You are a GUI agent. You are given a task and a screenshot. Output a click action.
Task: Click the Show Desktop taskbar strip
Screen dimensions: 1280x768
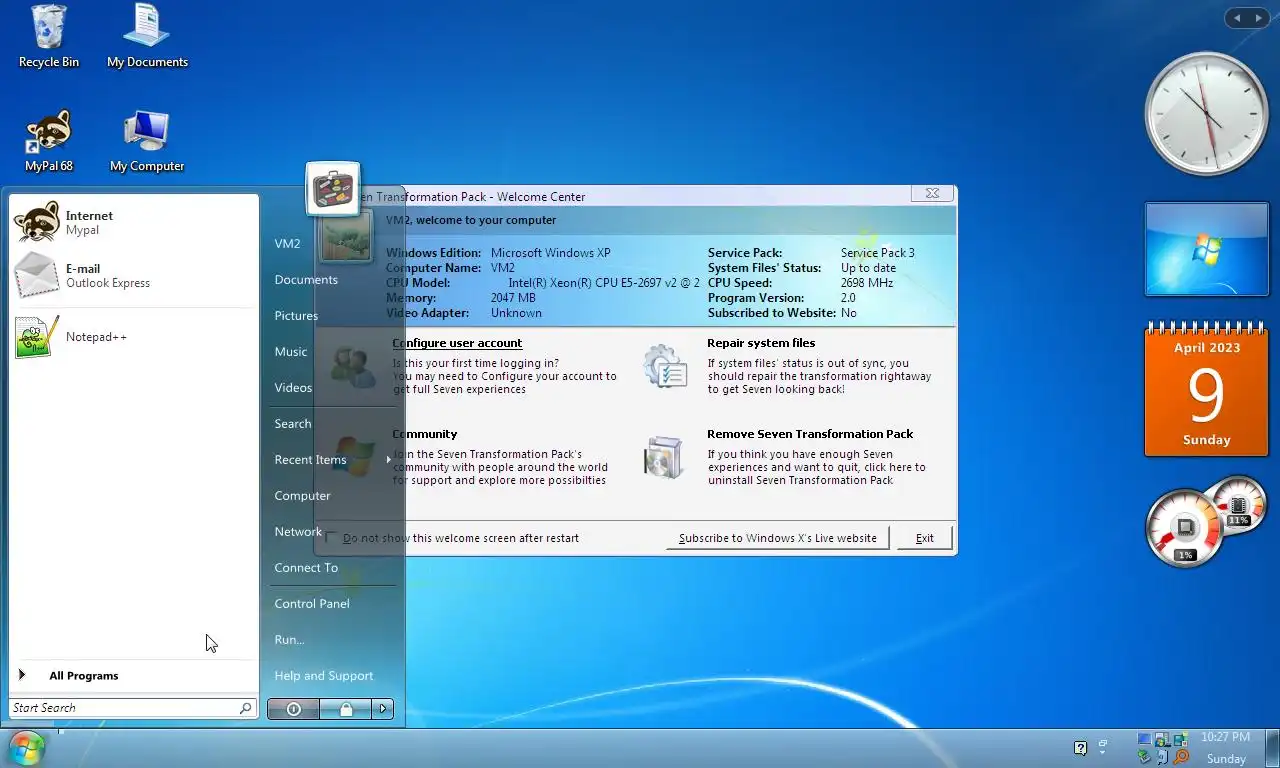(x=1272, y=748)
